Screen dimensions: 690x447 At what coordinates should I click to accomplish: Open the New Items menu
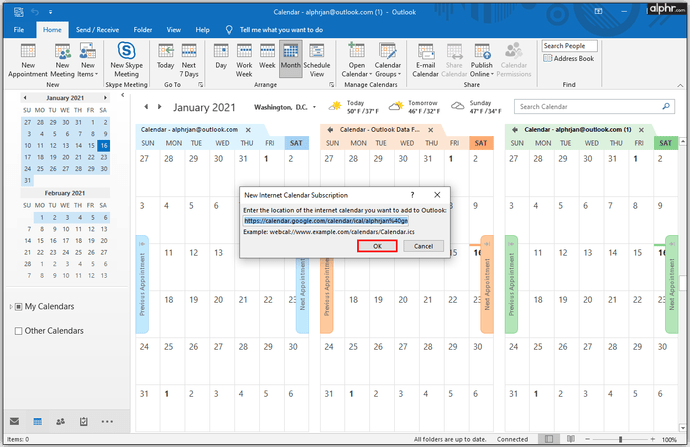(x=88, y=60)
